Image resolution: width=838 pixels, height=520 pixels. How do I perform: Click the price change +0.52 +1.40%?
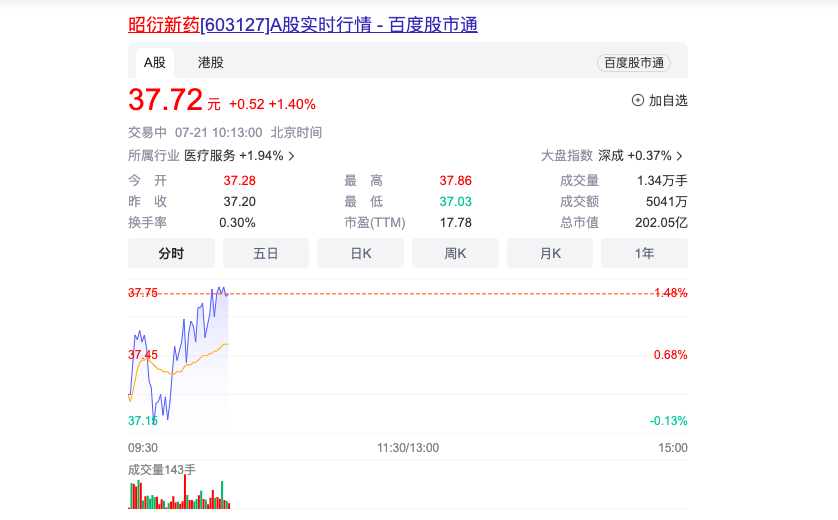(x=272, y=104)
